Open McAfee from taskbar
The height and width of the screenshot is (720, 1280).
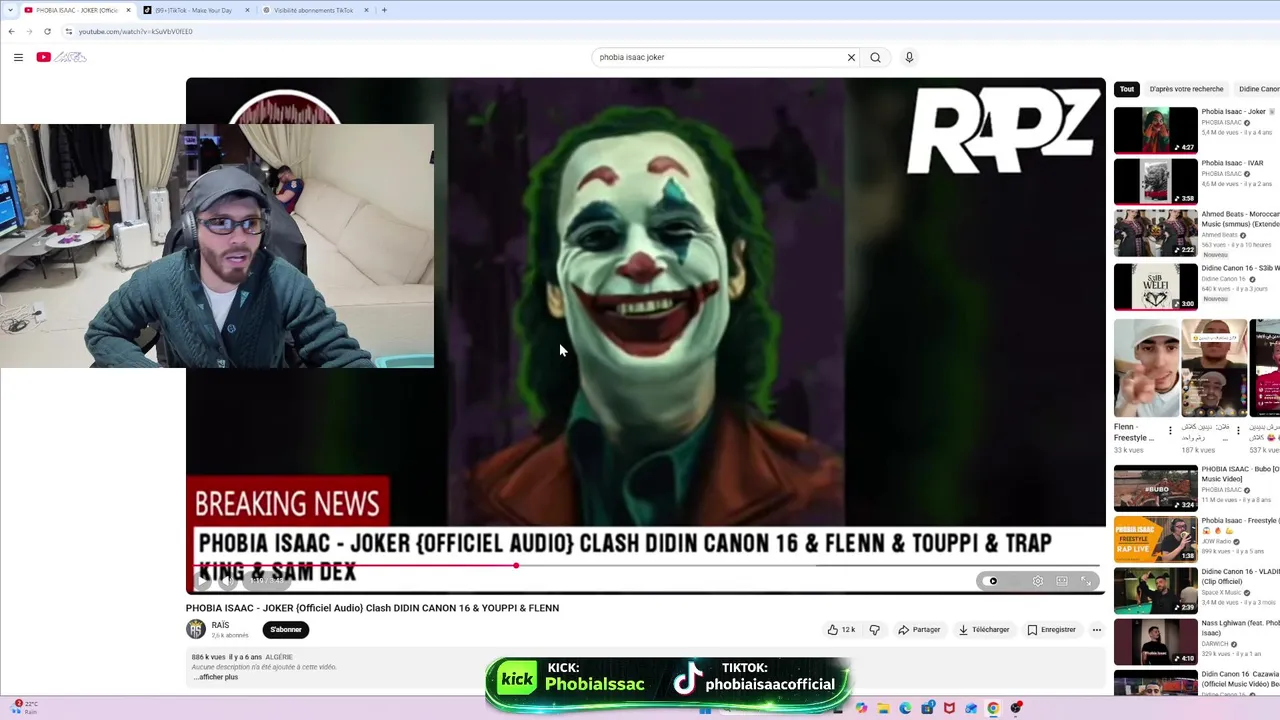point(949,708)
